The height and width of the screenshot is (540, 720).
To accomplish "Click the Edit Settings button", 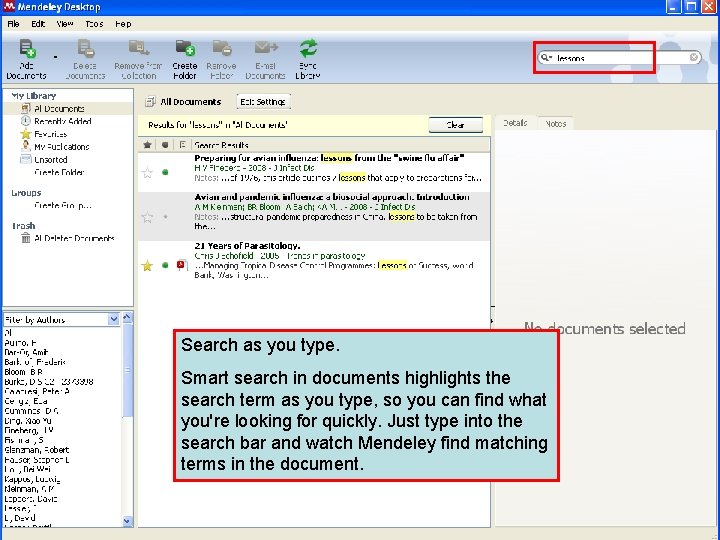I will coord(263,101).
